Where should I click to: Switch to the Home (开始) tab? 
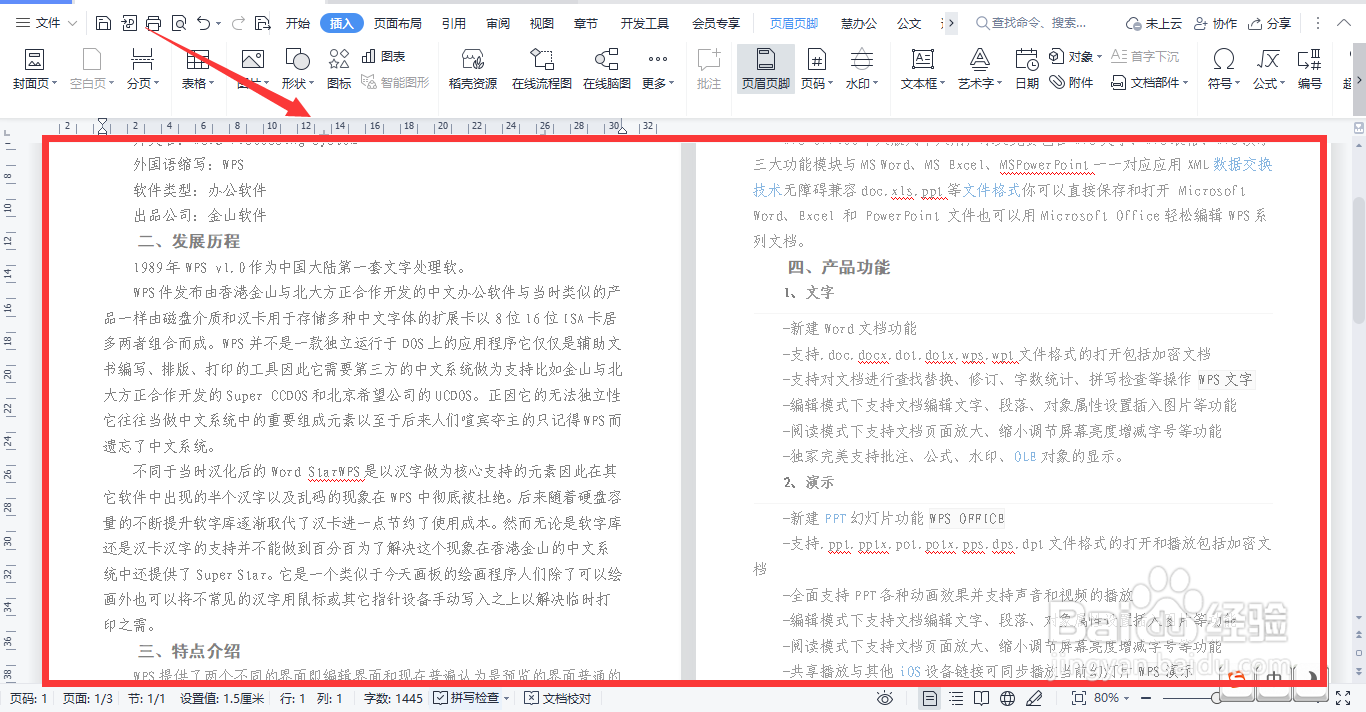point(297,23)
